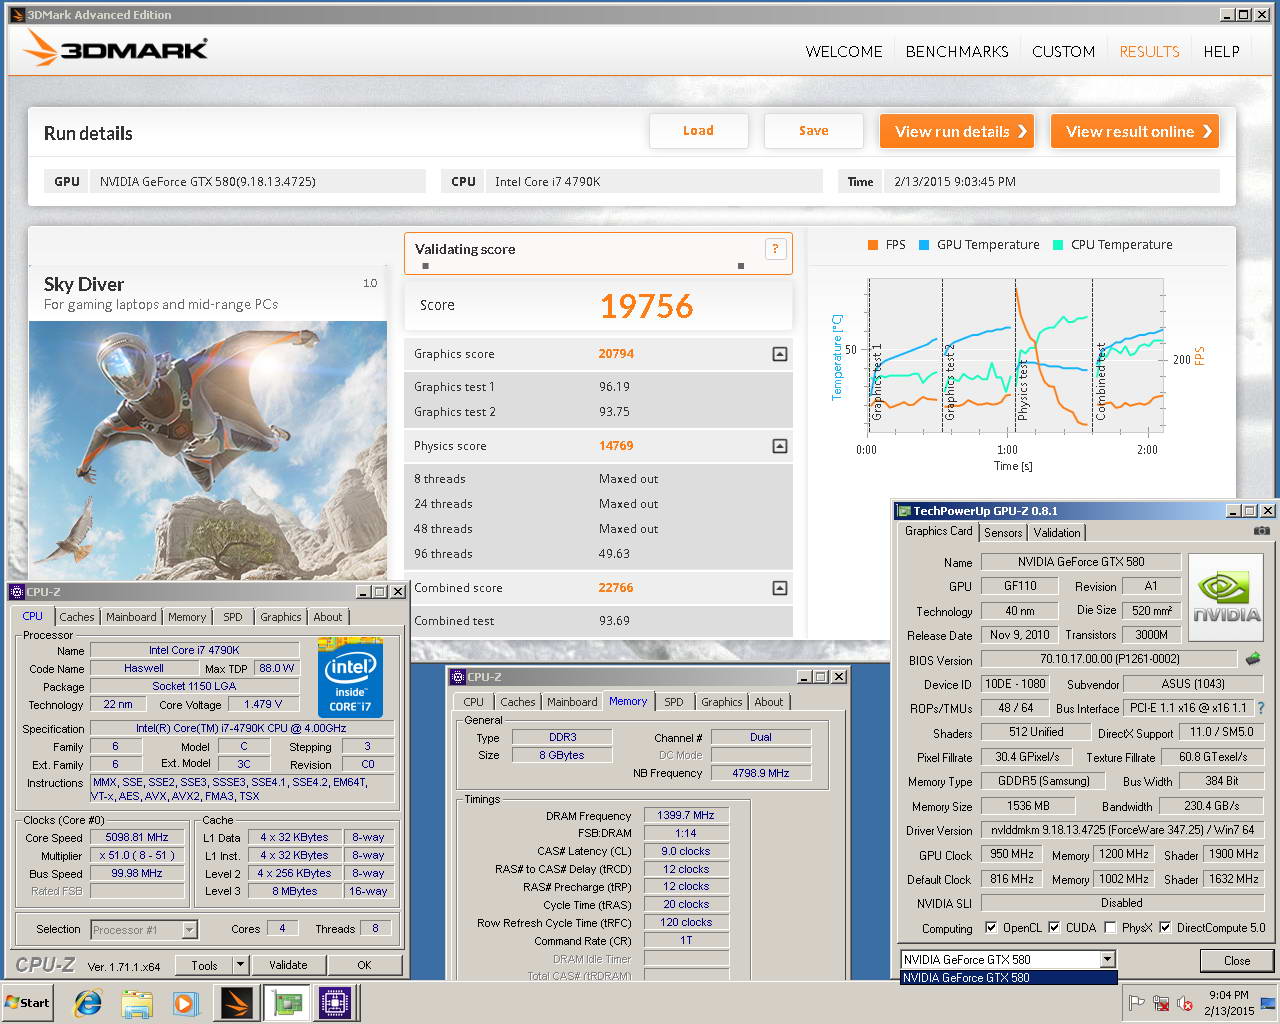
Task: Click the volume tray icon
Action: 1185,1003
